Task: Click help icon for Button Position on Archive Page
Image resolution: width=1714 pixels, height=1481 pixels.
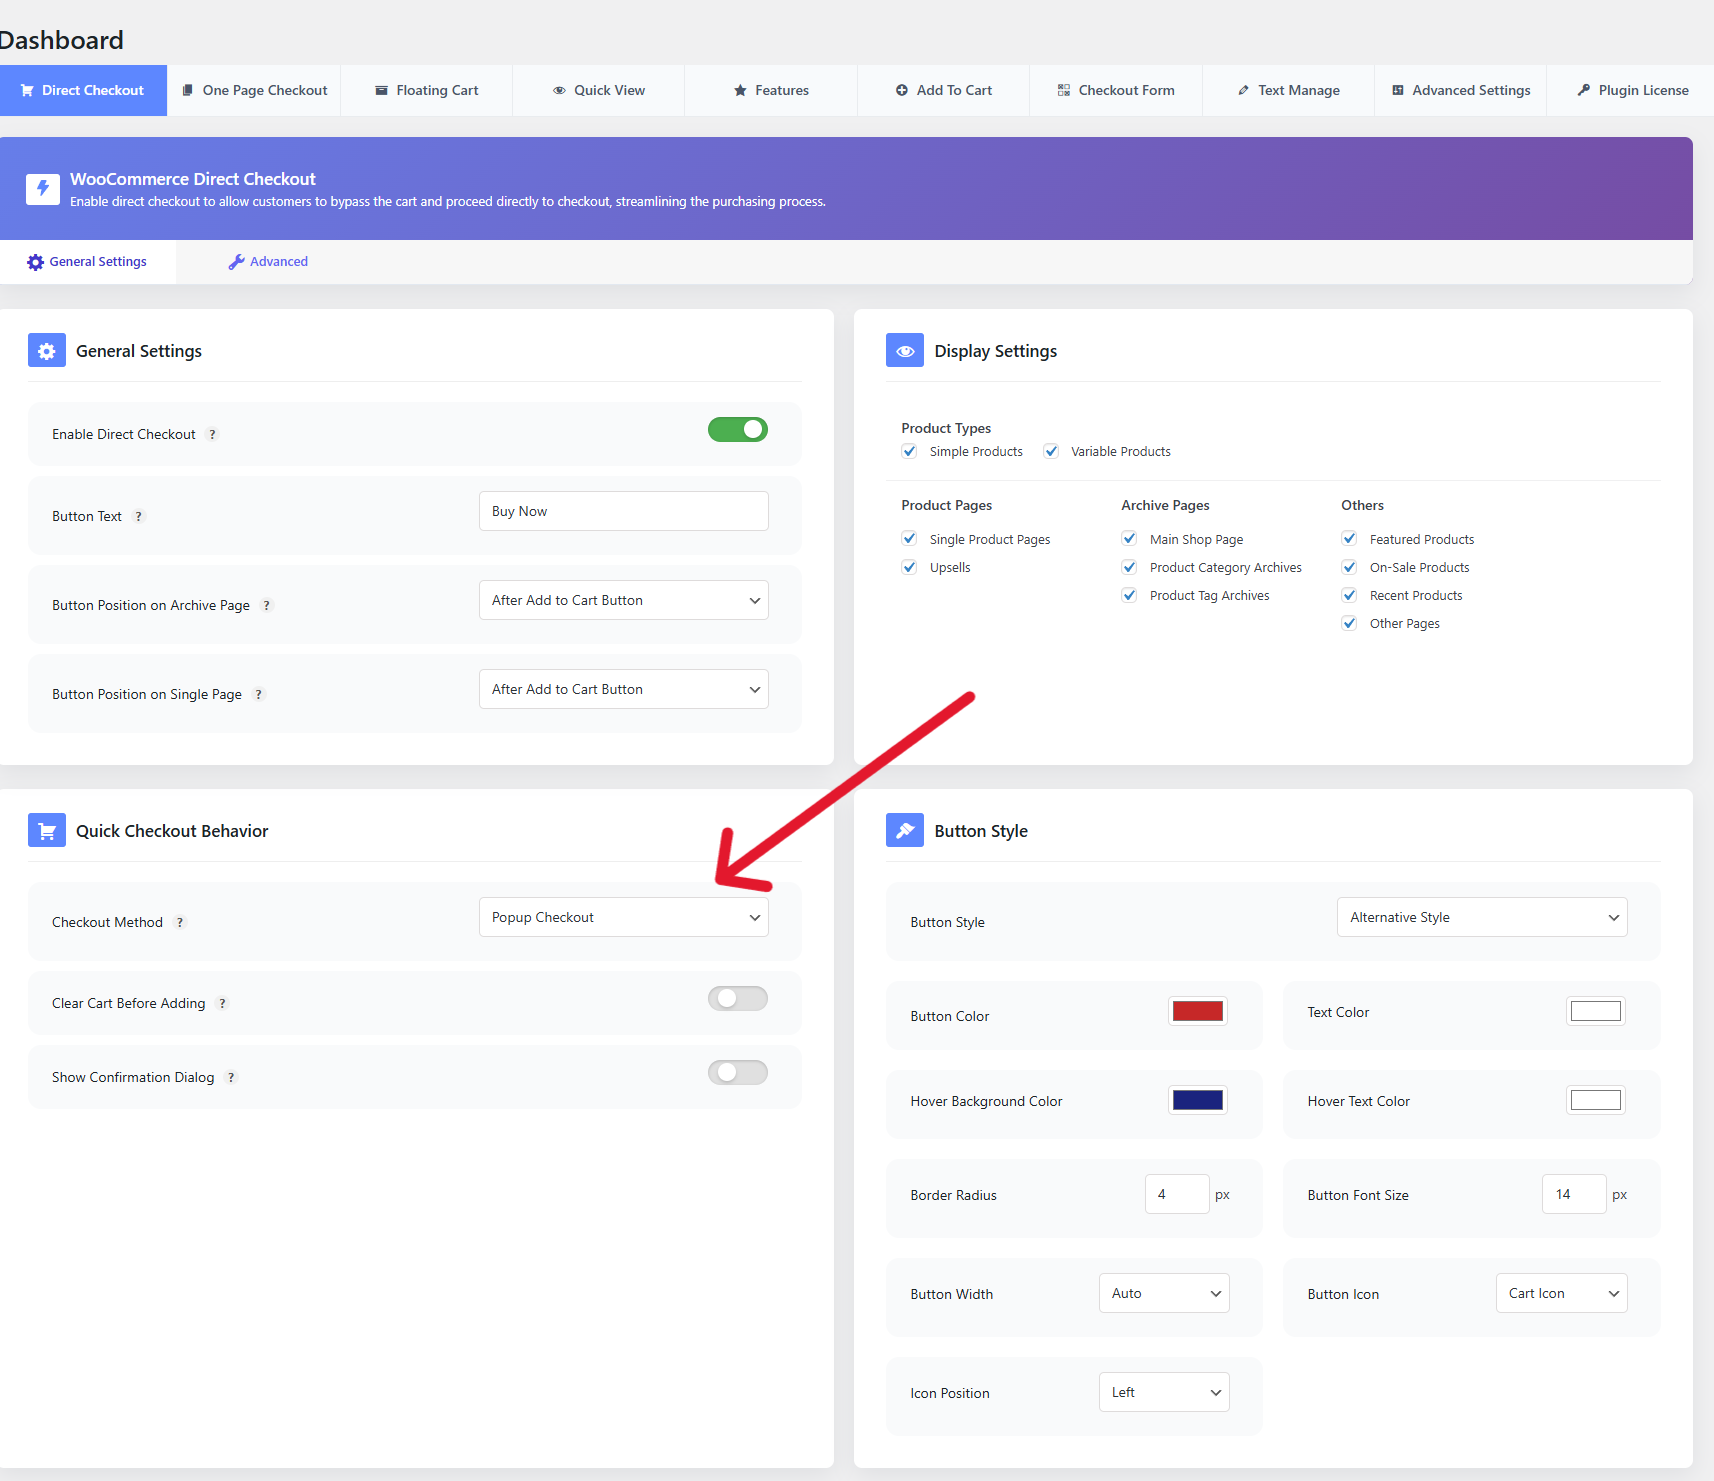Action: tap(266, 605)
